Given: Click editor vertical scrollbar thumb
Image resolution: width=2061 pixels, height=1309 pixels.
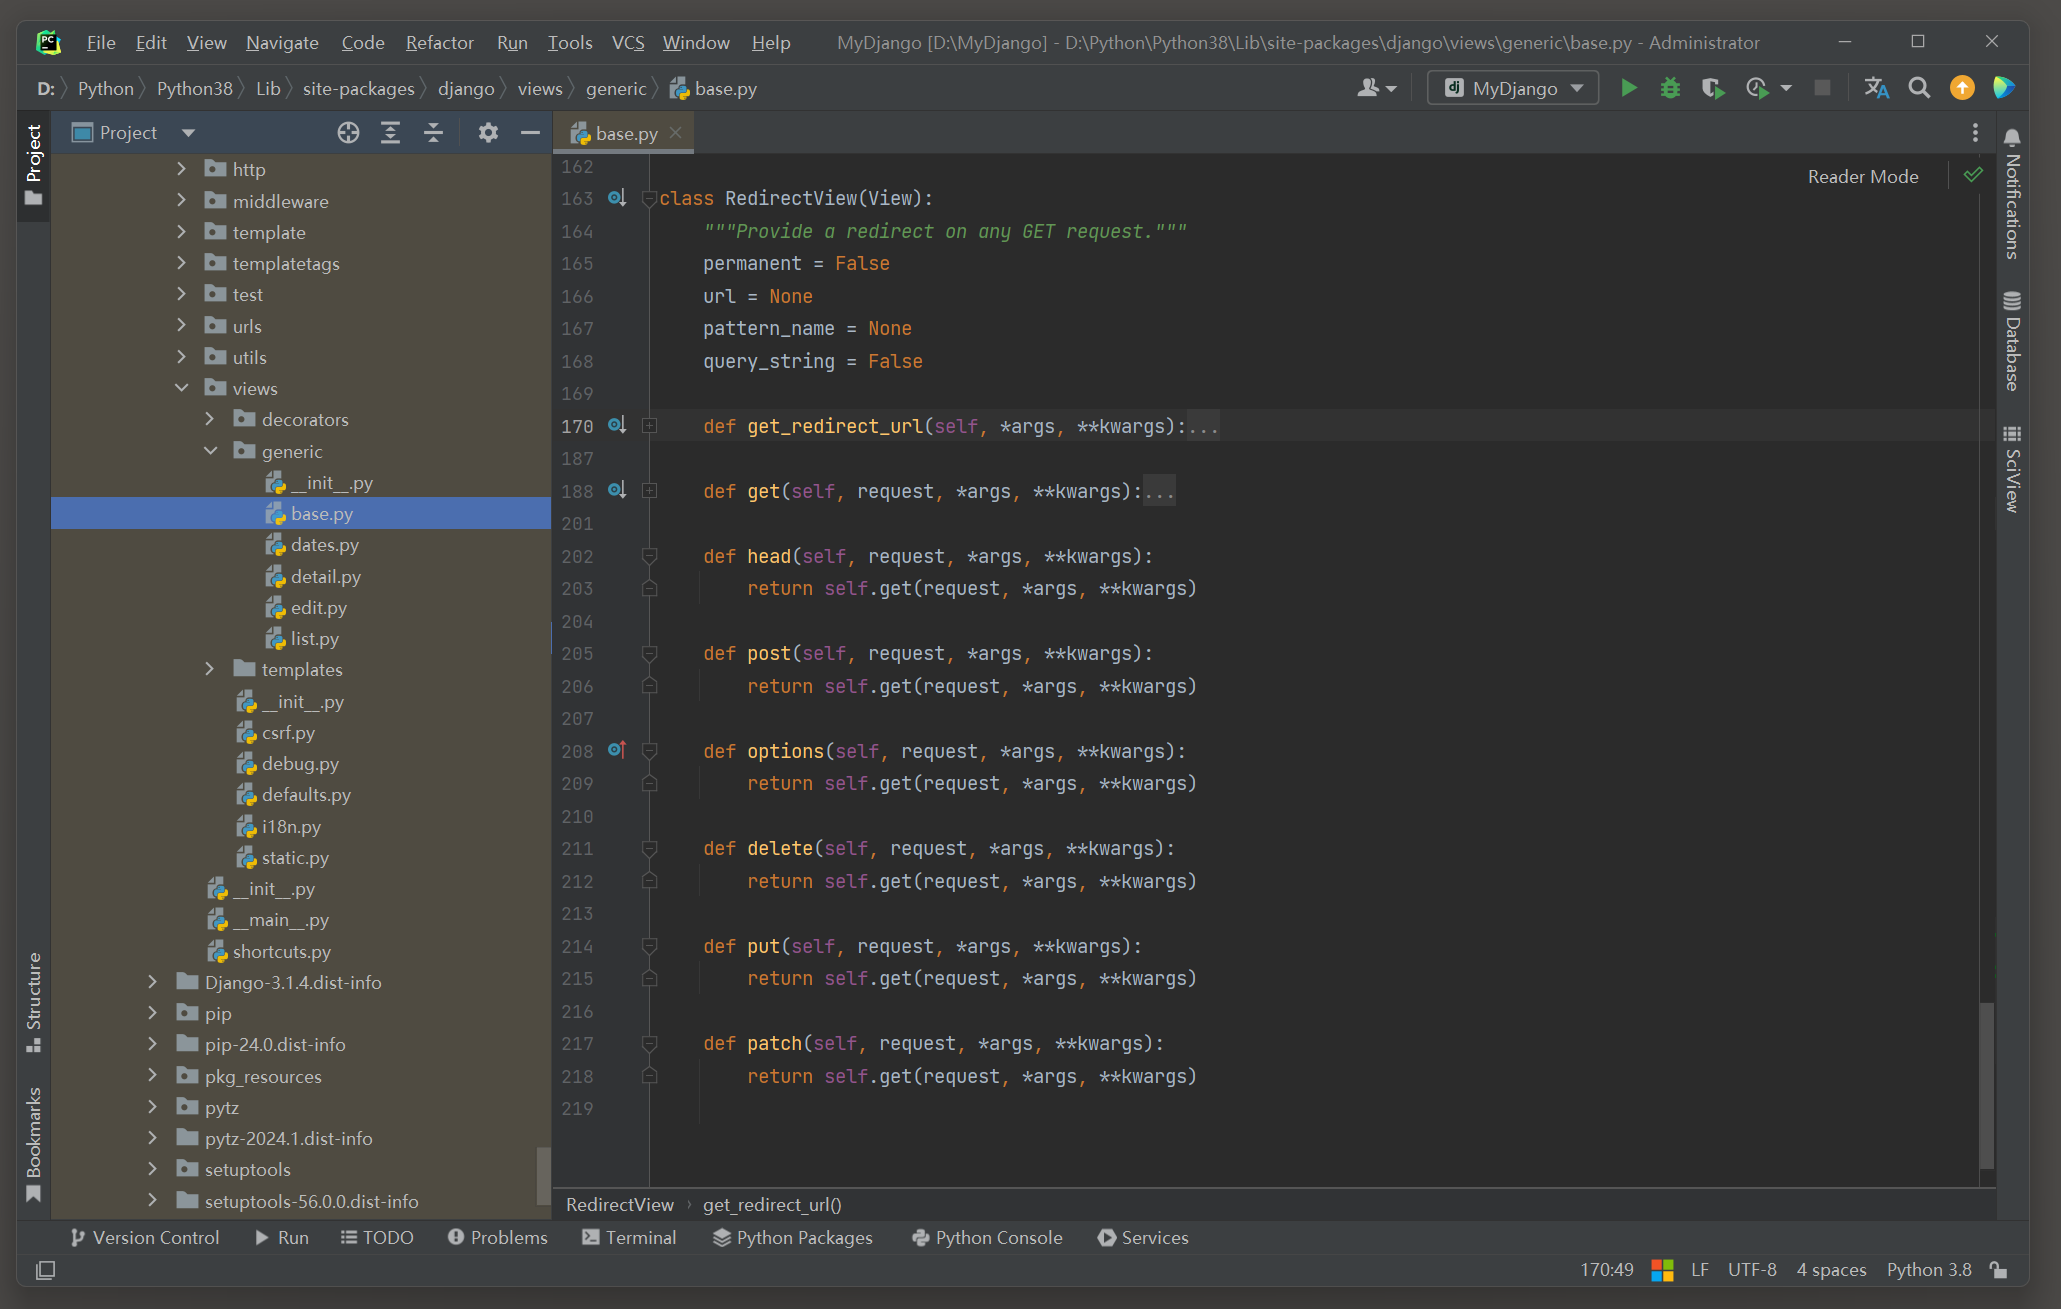Looking at the screenshot, I should [x=1986, y=1084].
